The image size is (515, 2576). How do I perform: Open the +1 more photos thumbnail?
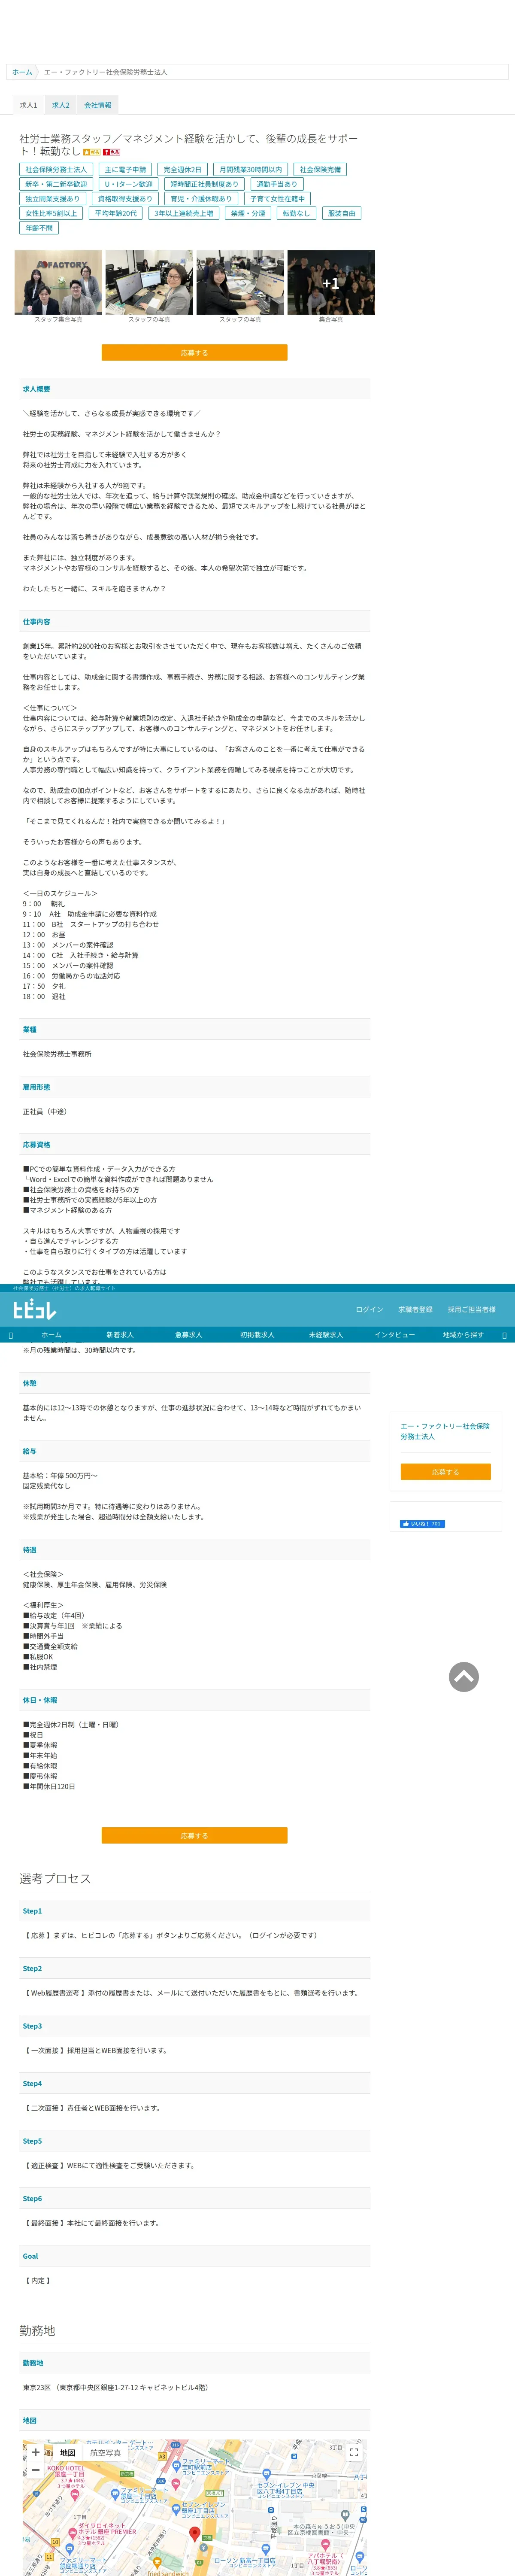click(331, 282)
